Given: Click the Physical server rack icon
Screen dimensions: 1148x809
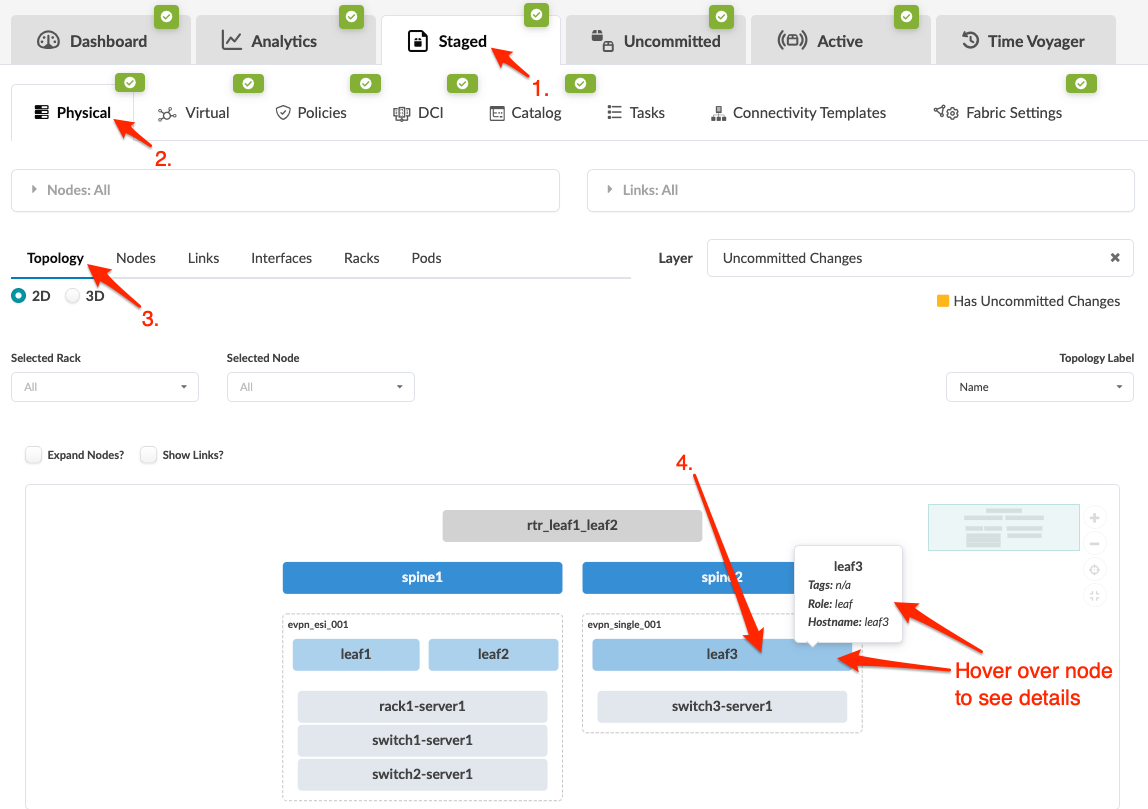Looking at the screenshot, I should click(x=42, y=112).
